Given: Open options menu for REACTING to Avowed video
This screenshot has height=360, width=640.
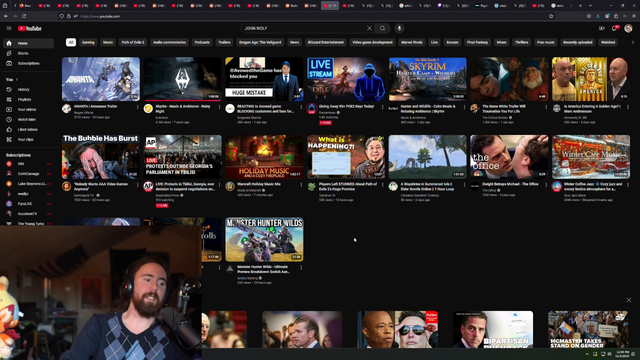Looking at the screenshot, I should [301, 107].
